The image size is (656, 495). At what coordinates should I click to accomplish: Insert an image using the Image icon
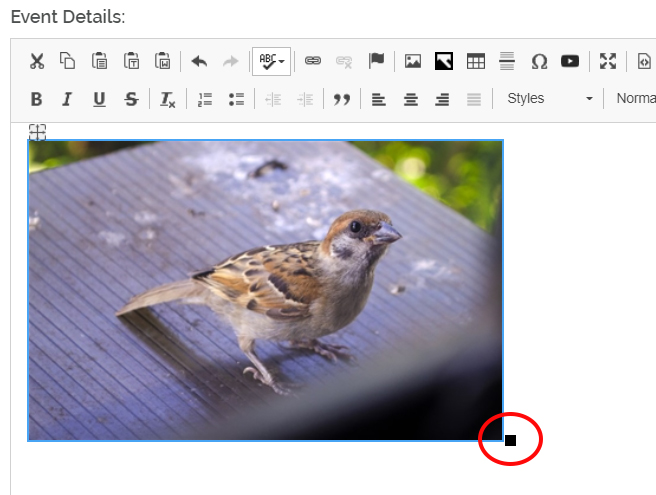[x=412, y=61]
